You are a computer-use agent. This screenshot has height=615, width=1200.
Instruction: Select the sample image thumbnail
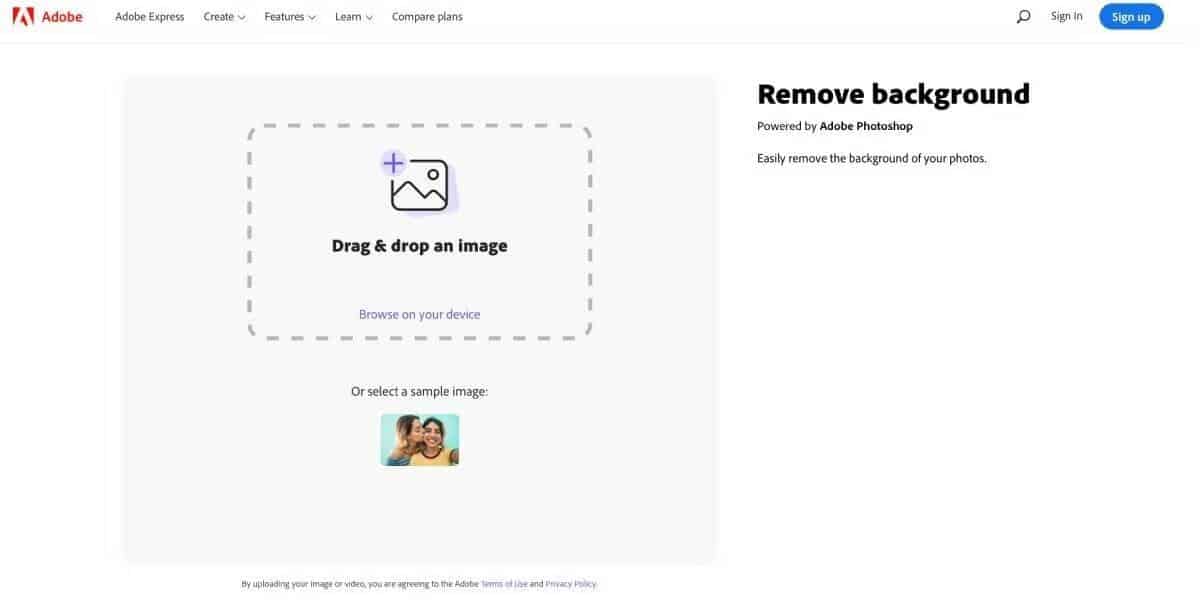420,440
